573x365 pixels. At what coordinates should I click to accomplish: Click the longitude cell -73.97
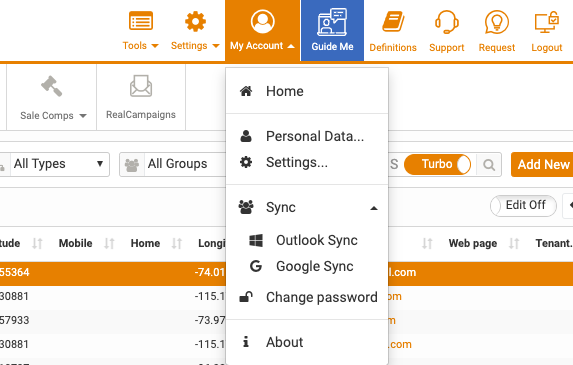tap(210, 320)
